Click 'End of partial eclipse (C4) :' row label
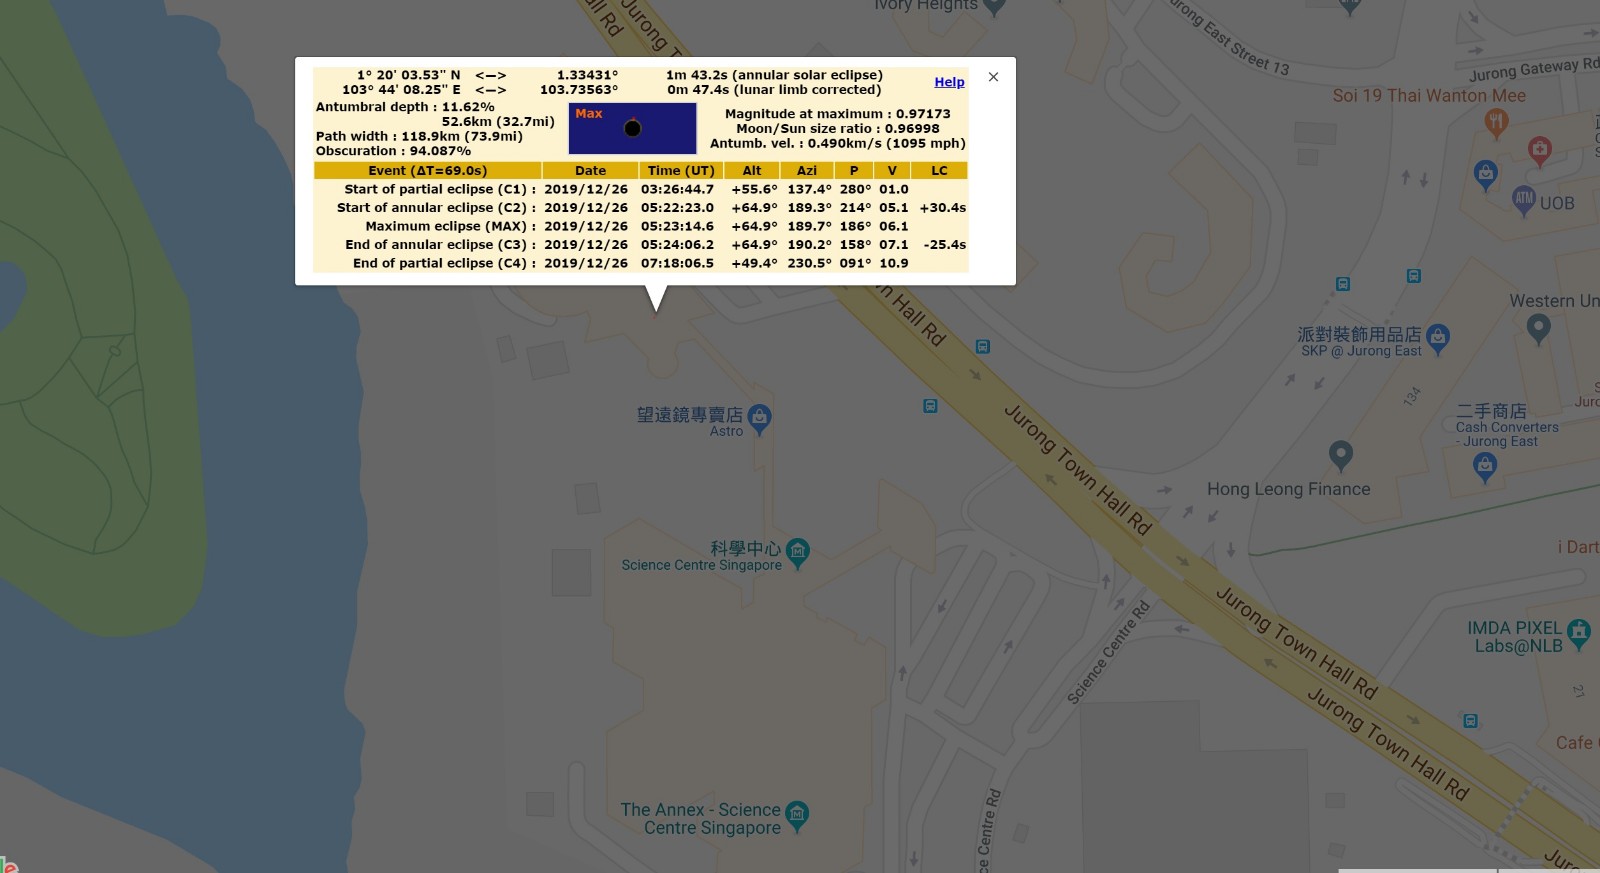The width and height of the screenshot is (1600, 873). point(445,264)
